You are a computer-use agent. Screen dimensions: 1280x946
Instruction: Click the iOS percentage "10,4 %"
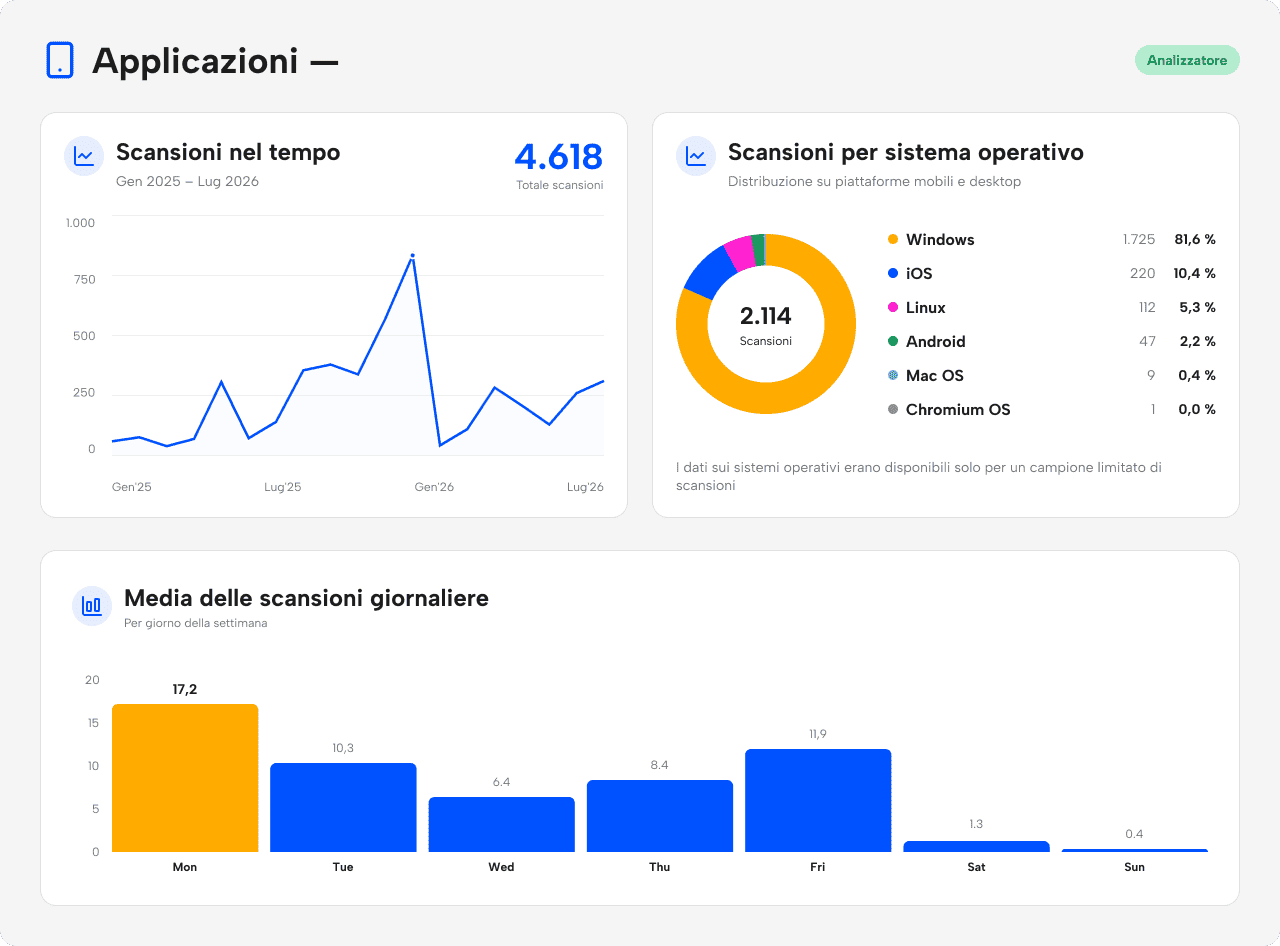(x=1195, y=273)
